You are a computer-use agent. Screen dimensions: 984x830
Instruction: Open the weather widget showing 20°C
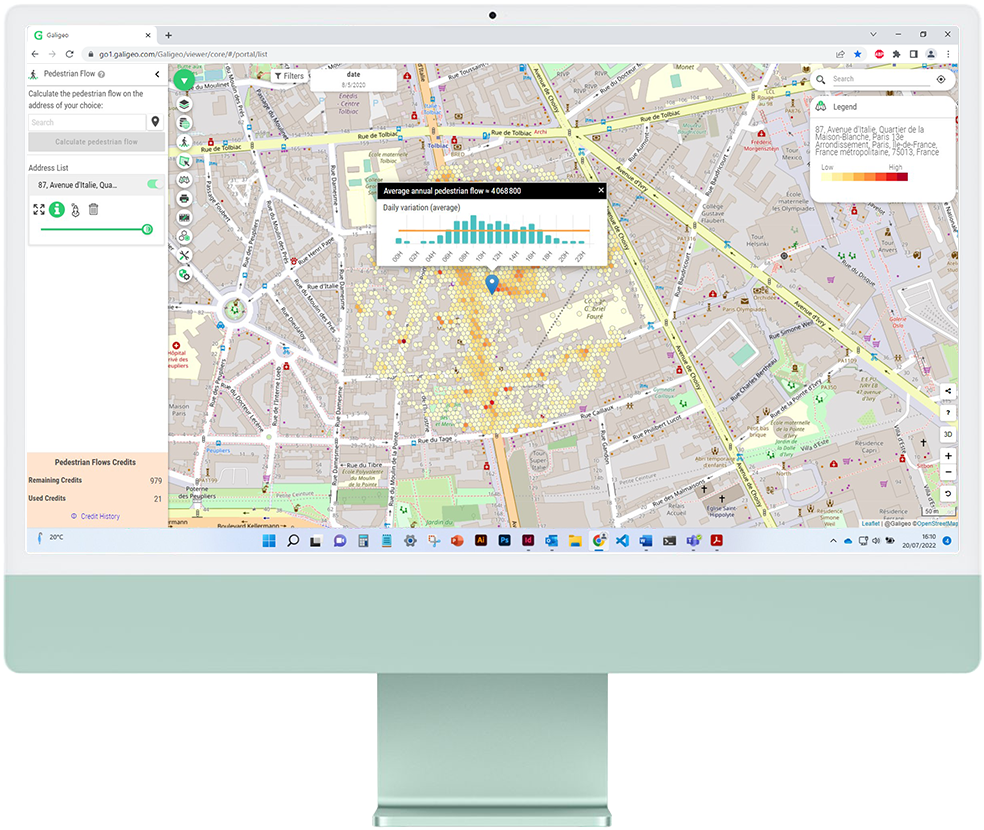tap(50, 538)
